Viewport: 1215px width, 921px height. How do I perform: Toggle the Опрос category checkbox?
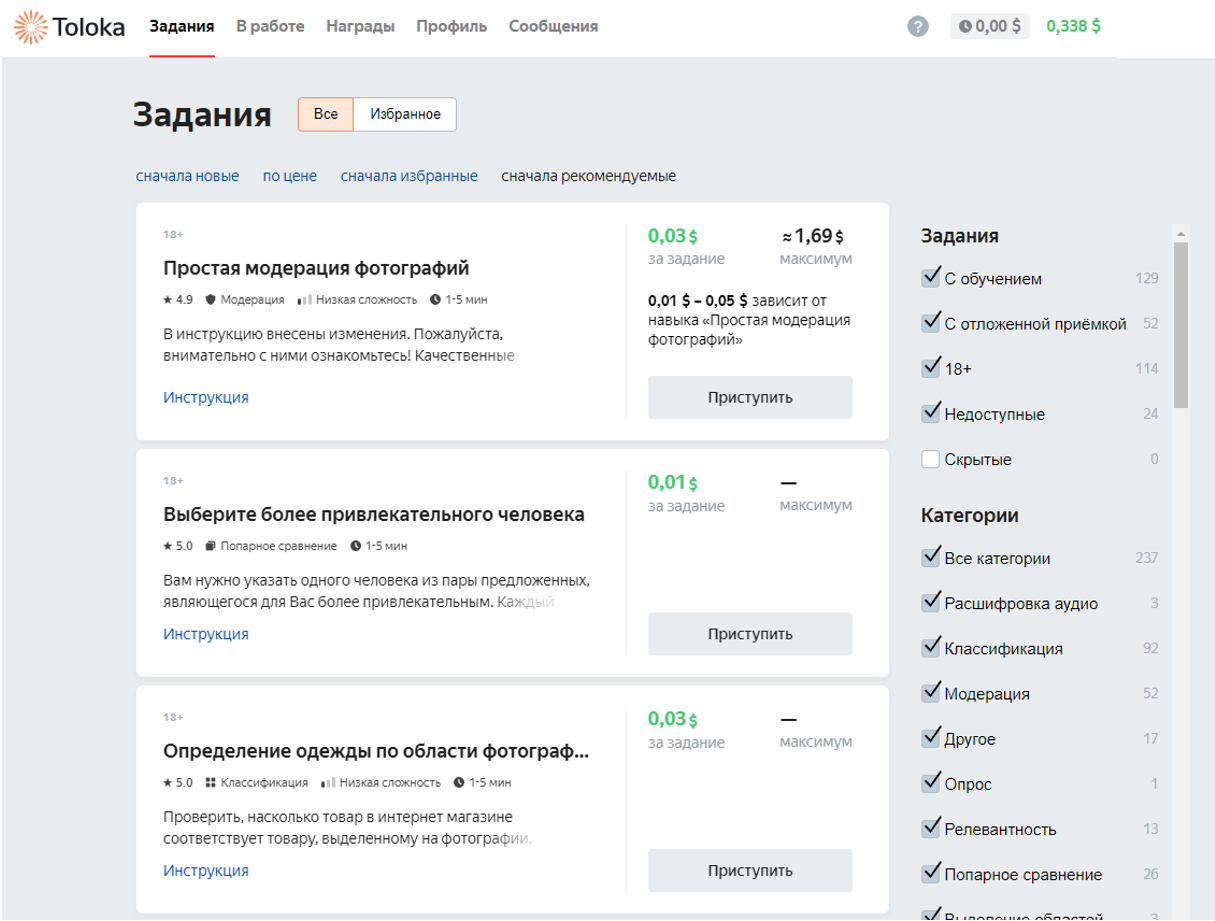coord(930,783)
